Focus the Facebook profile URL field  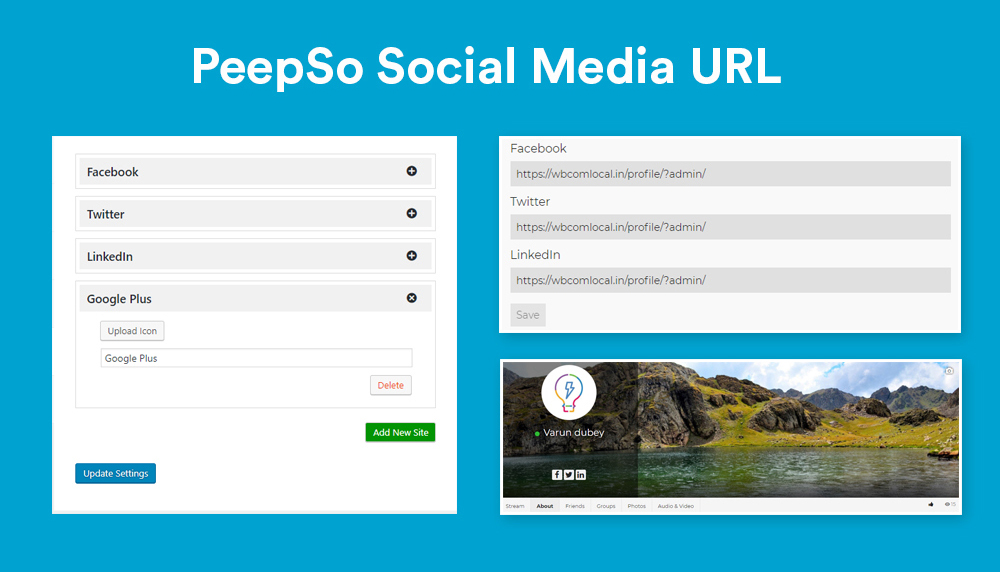730,173
